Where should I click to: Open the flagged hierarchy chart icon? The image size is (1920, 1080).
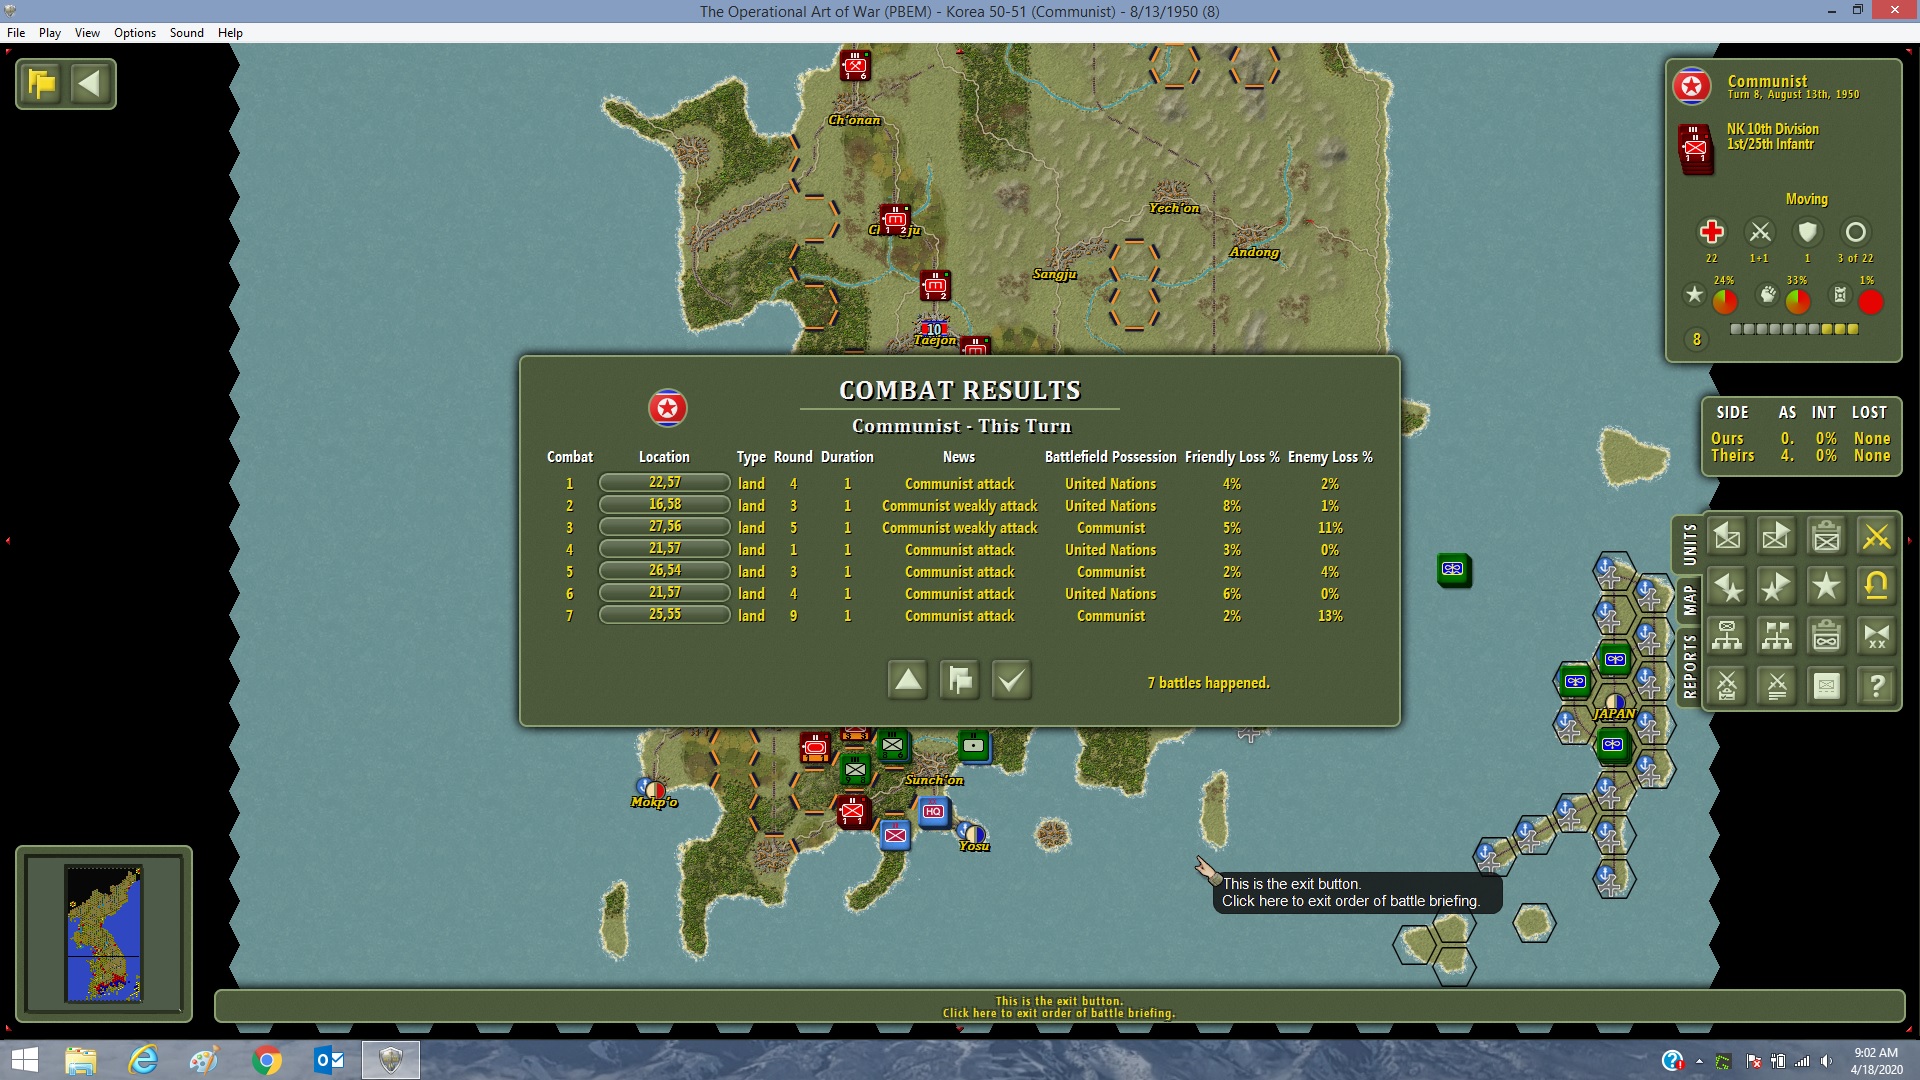pyautogui.click(x=1776, y=636)
